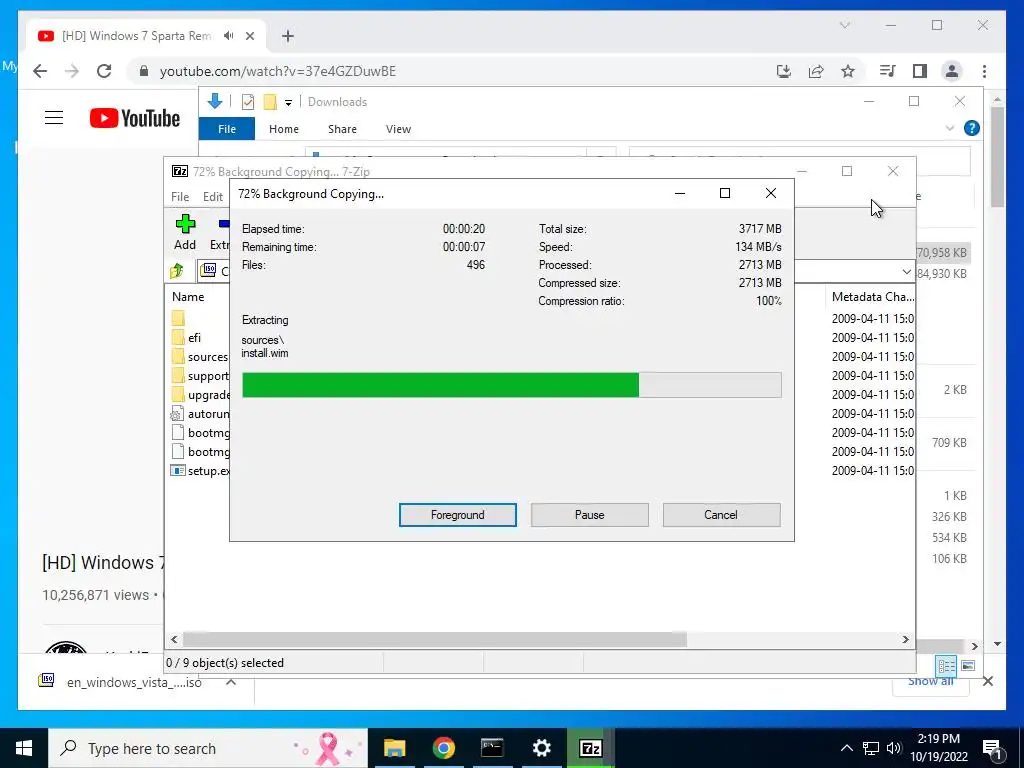
Task: Select the efi folder in 7-Zip
Action: click(x=194, y=338)
